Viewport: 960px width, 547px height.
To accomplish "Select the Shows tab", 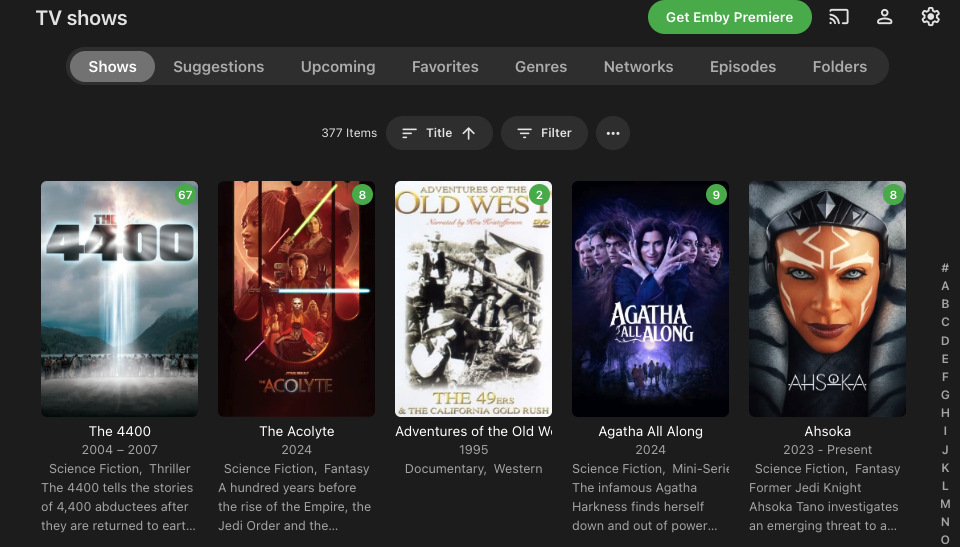I will (x=112, y=66).
